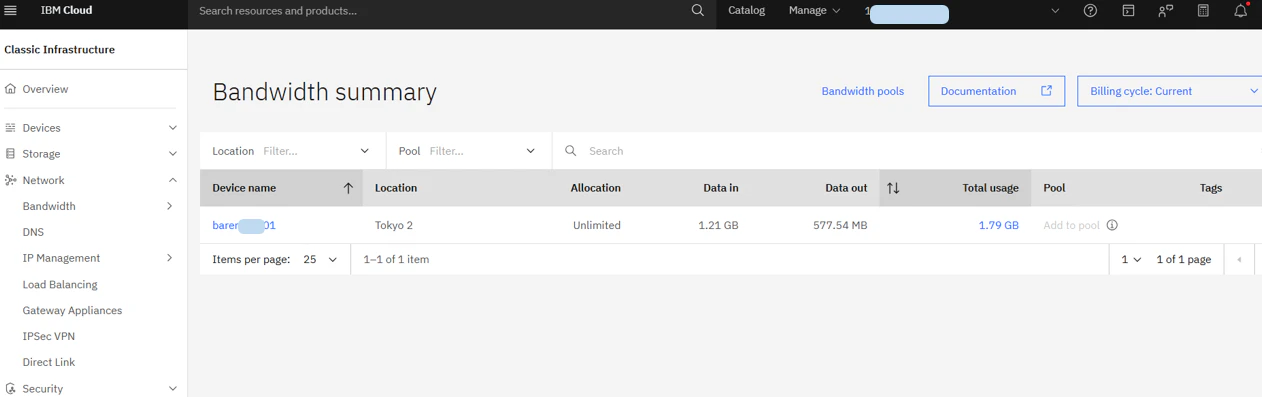Click the sort arrow on Device name column
The image size is (1262, 397).
(x=348, y=188)
